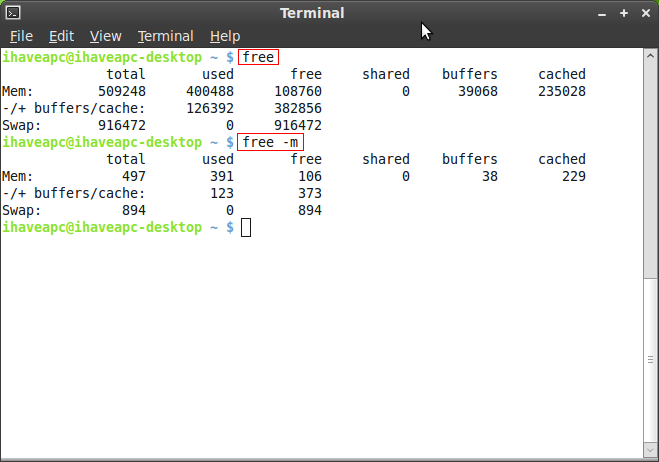Click the used value 391
Screen dimensions: 659x462
pos(222,176)
